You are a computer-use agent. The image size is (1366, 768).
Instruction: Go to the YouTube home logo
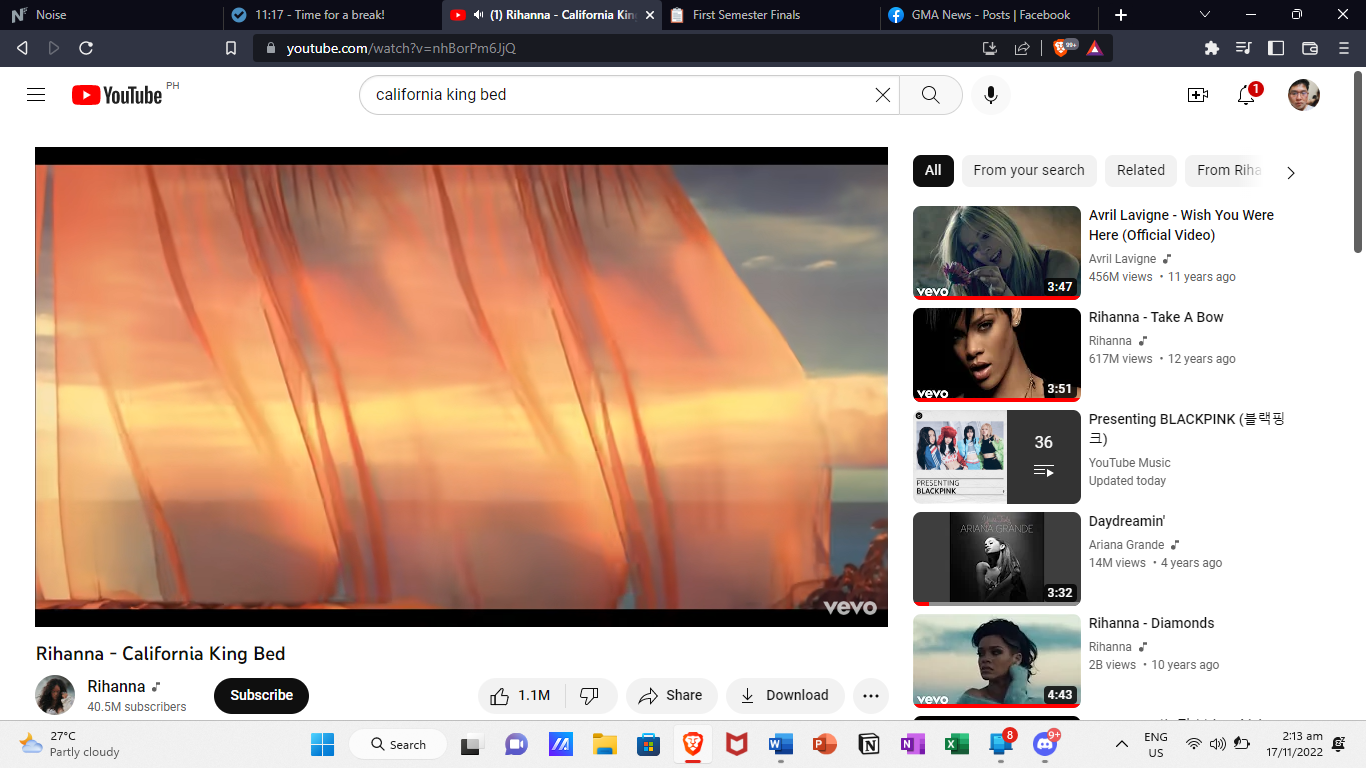coord(117,95)
